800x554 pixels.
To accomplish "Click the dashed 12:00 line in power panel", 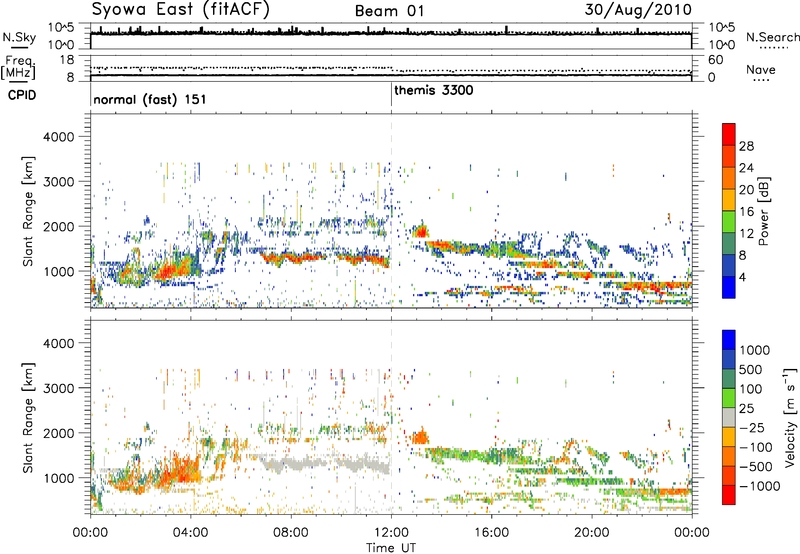I will 391,210.
